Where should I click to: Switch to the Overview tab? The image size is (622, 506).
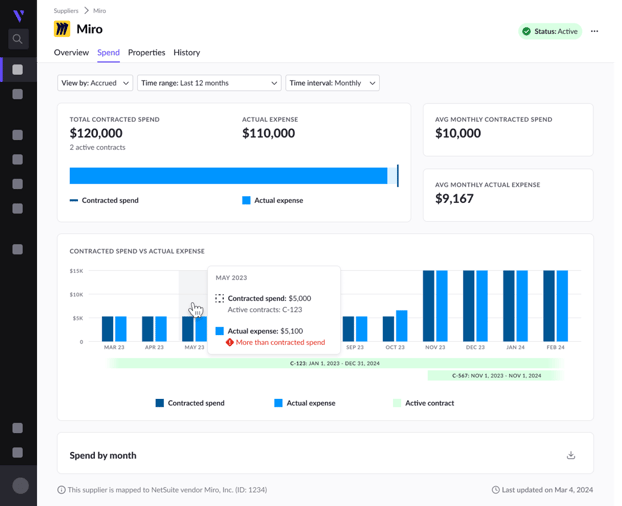(71, 52)
